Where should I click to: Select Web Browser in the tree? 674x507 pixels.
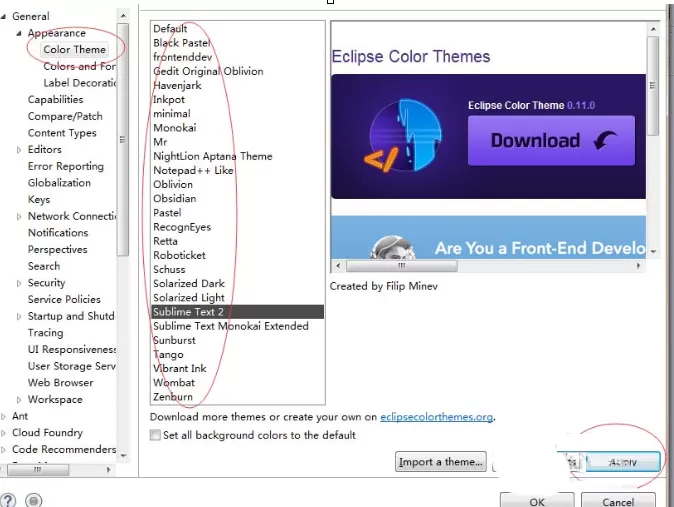(x=61, y=383)
